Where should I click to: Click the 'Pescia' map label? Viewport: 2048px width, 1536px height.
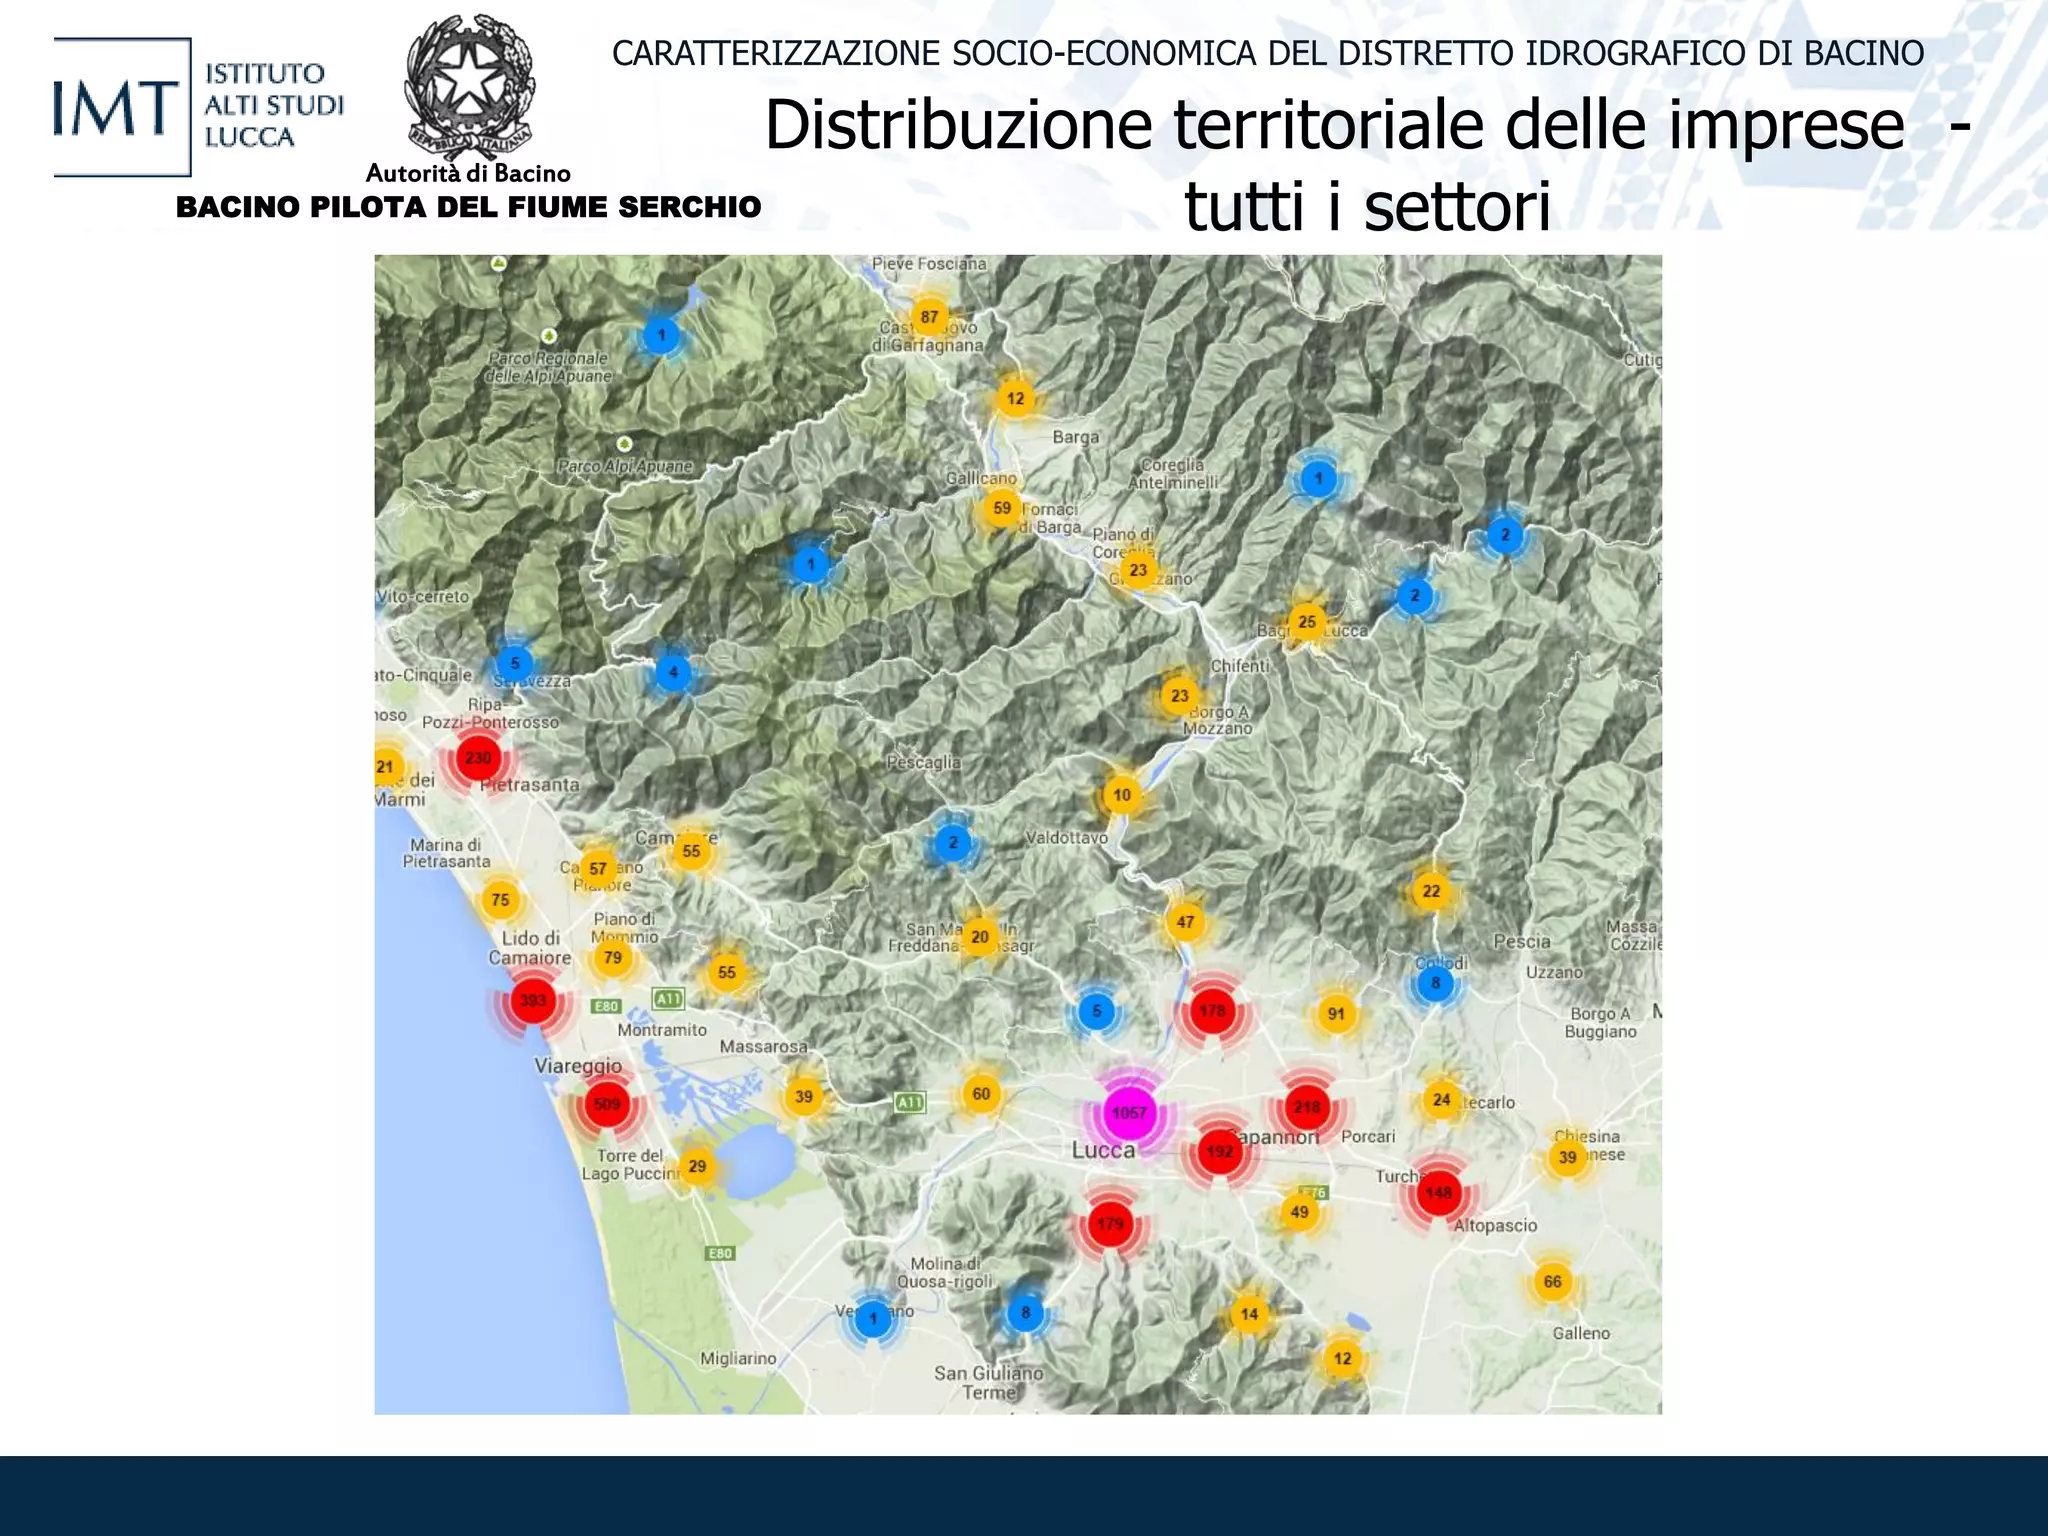click(1522, 942)
